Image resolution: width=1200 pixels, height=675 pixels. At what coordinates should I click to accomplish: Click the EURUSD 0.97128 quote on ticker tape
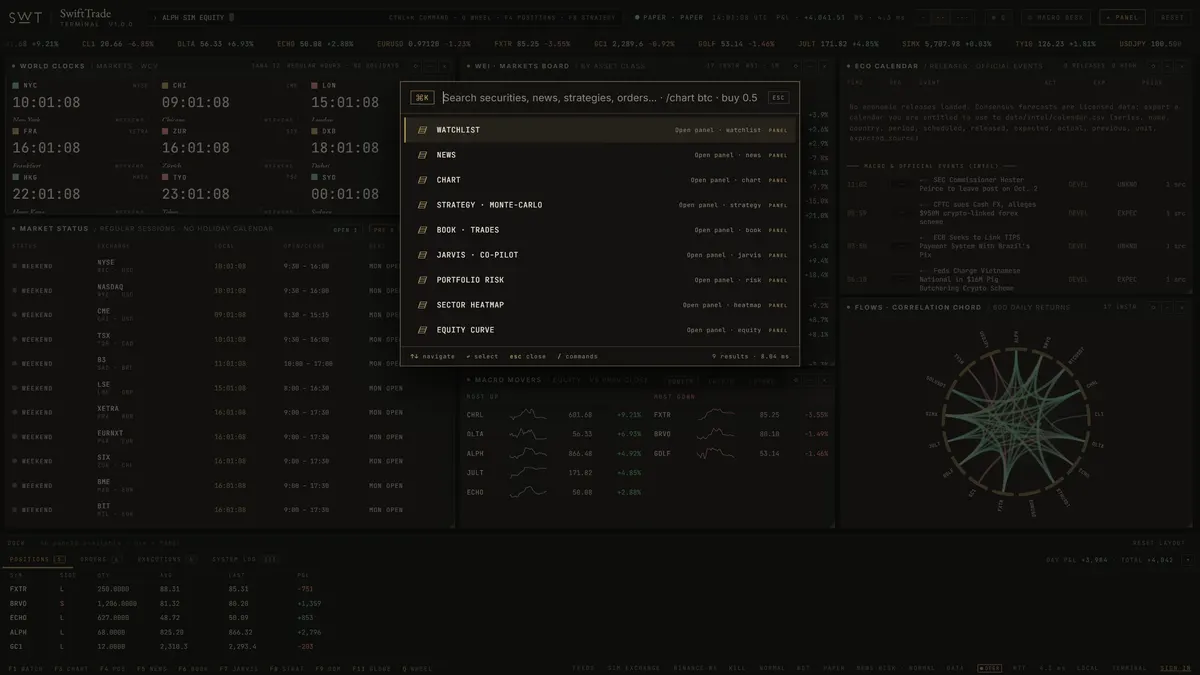[424, 44]
